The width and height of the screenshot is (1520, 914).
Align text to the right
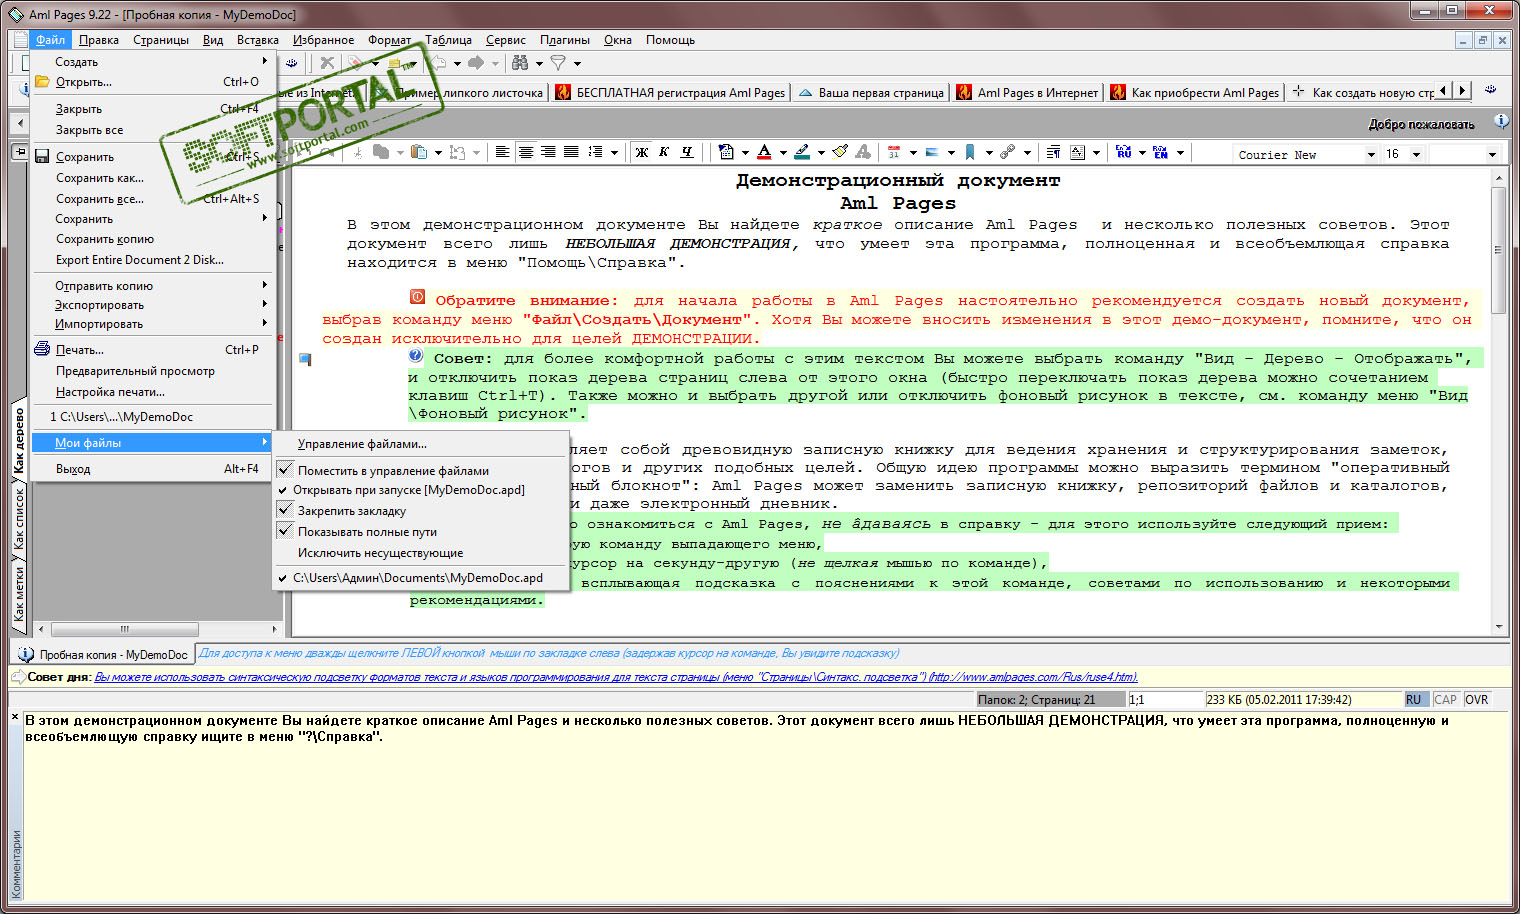tap(548, 152)
